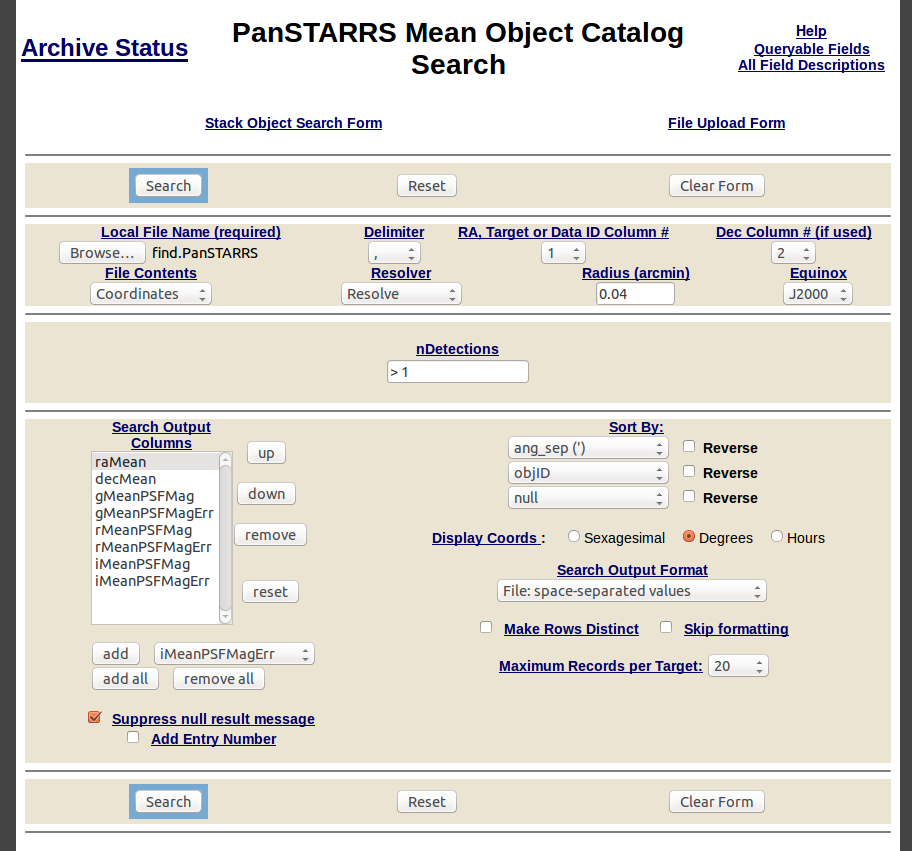The image size is (912, 851).
Task: Open the Help link
Action: 811,31
